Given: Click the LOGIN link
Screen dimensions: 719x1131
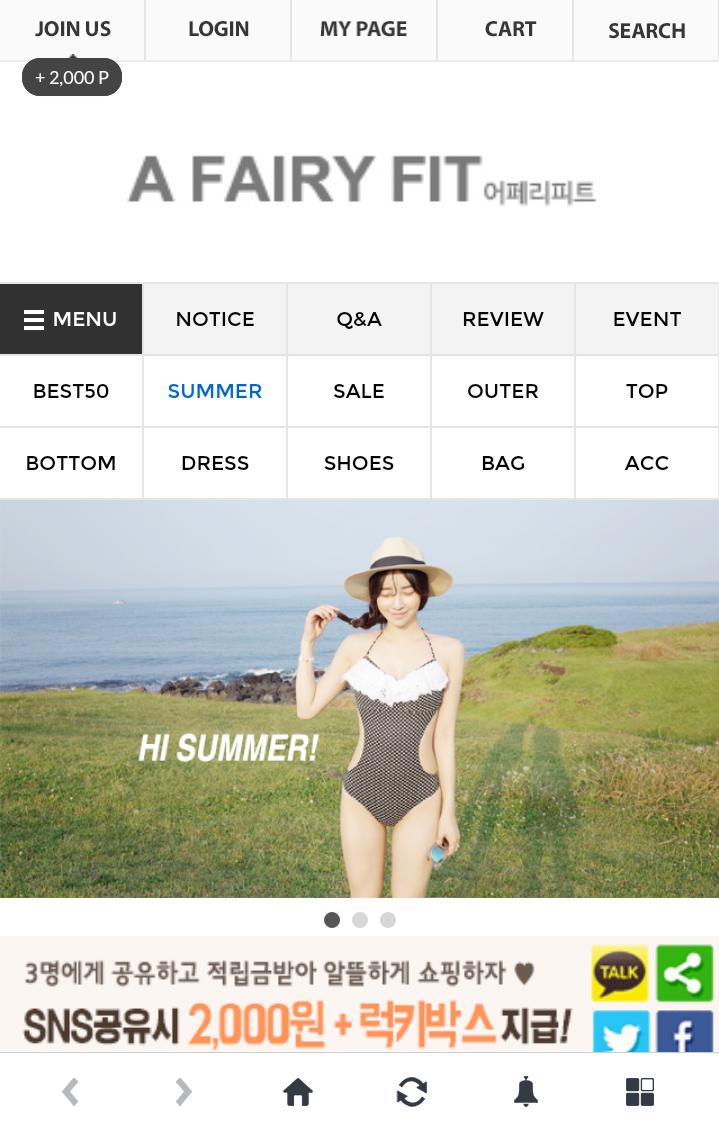Looking at the screenshot, I should 219,30.
